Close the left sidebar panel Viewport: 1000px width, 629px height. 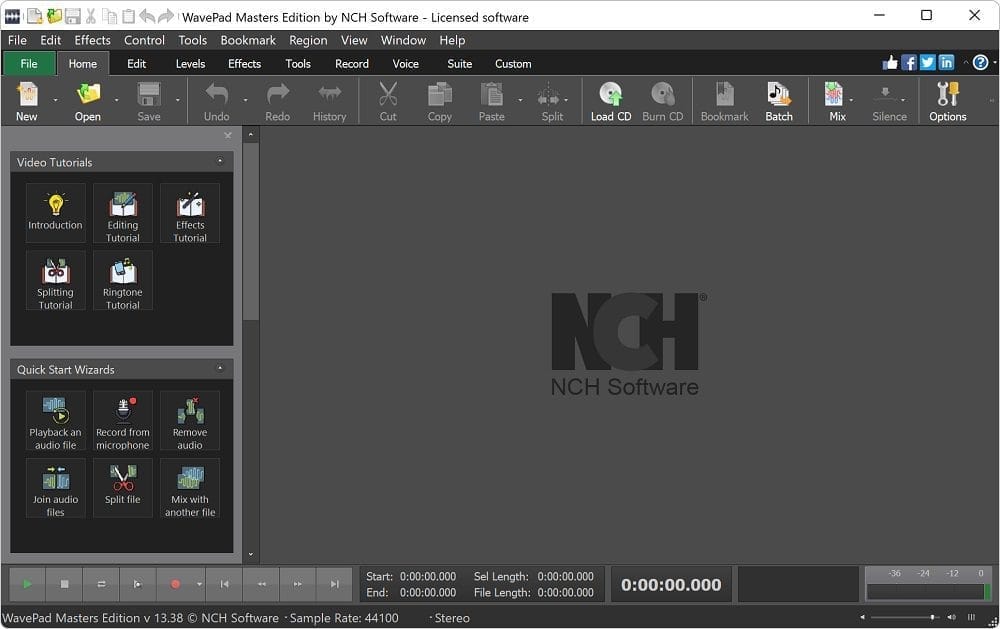point(228,135)
